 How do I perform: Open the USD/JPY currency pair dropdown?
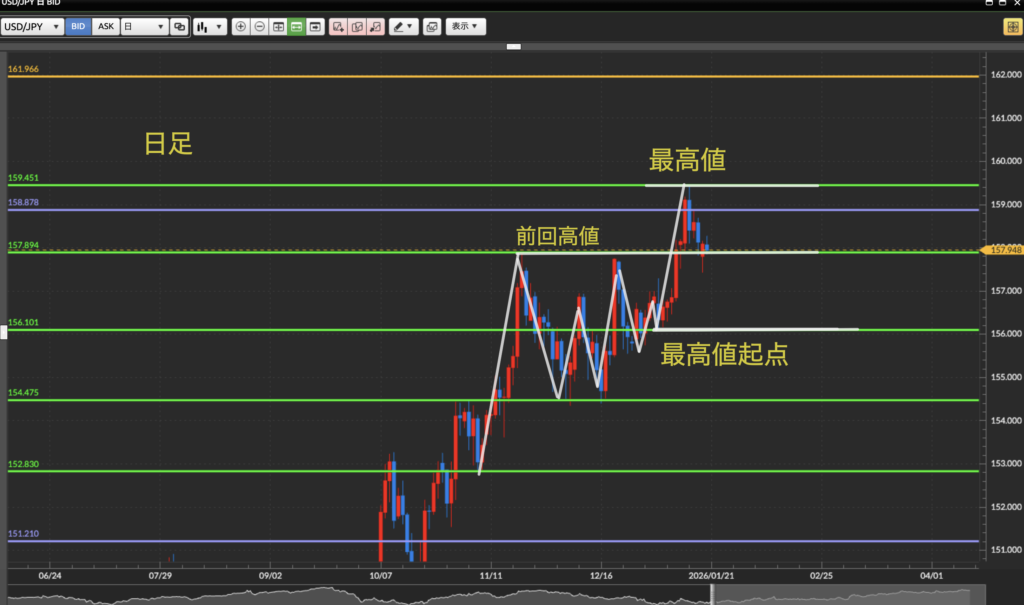point(35,27)
